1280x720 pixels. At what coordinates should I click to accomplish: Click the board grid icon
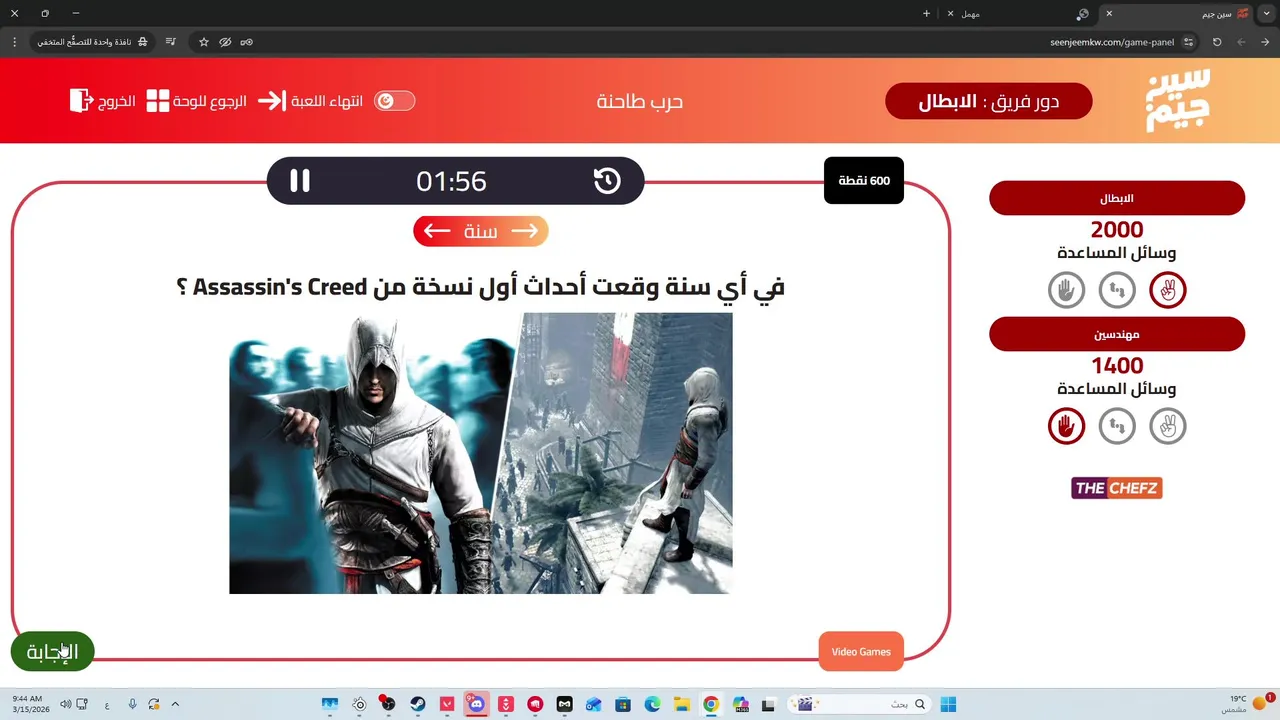point(158,101)
